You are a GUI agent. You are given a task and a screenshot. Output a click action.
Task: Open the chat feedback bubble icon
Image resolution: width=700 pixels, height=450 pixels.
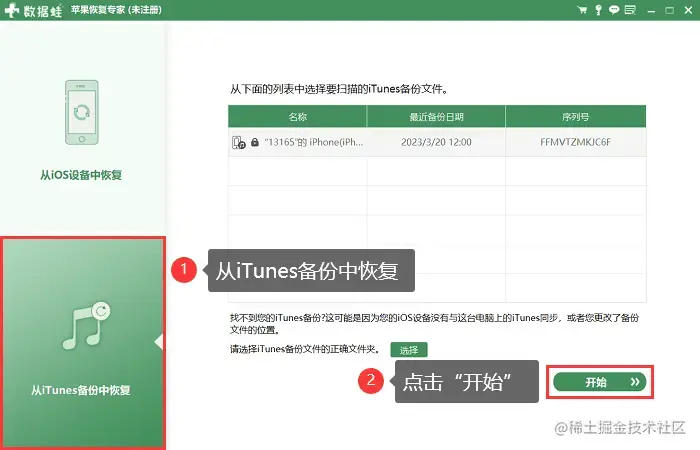click(614, 10)
